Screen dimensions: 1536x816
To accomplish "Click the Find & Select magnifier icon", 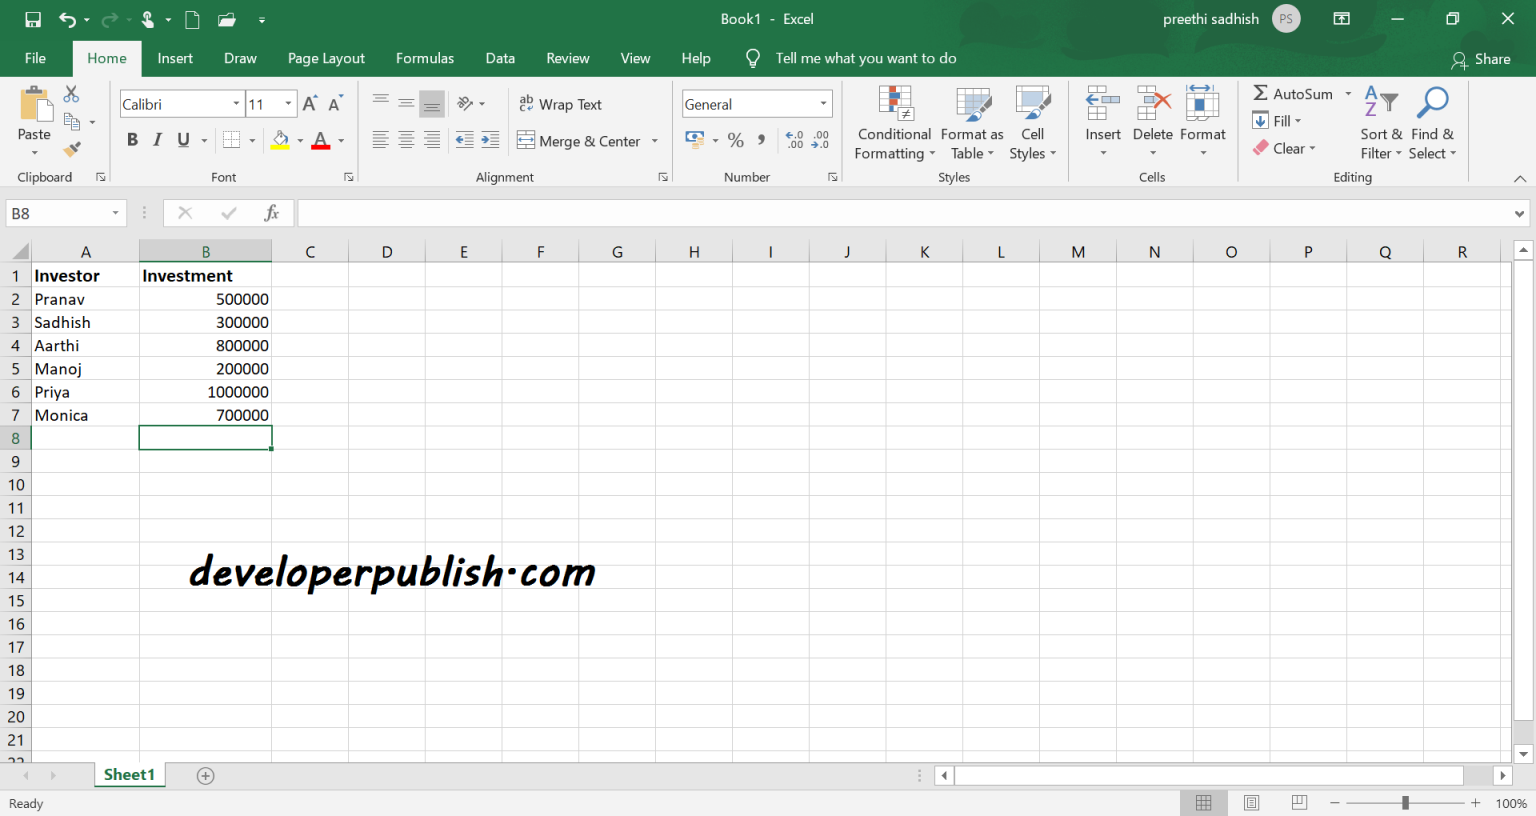I will 1432,103.
